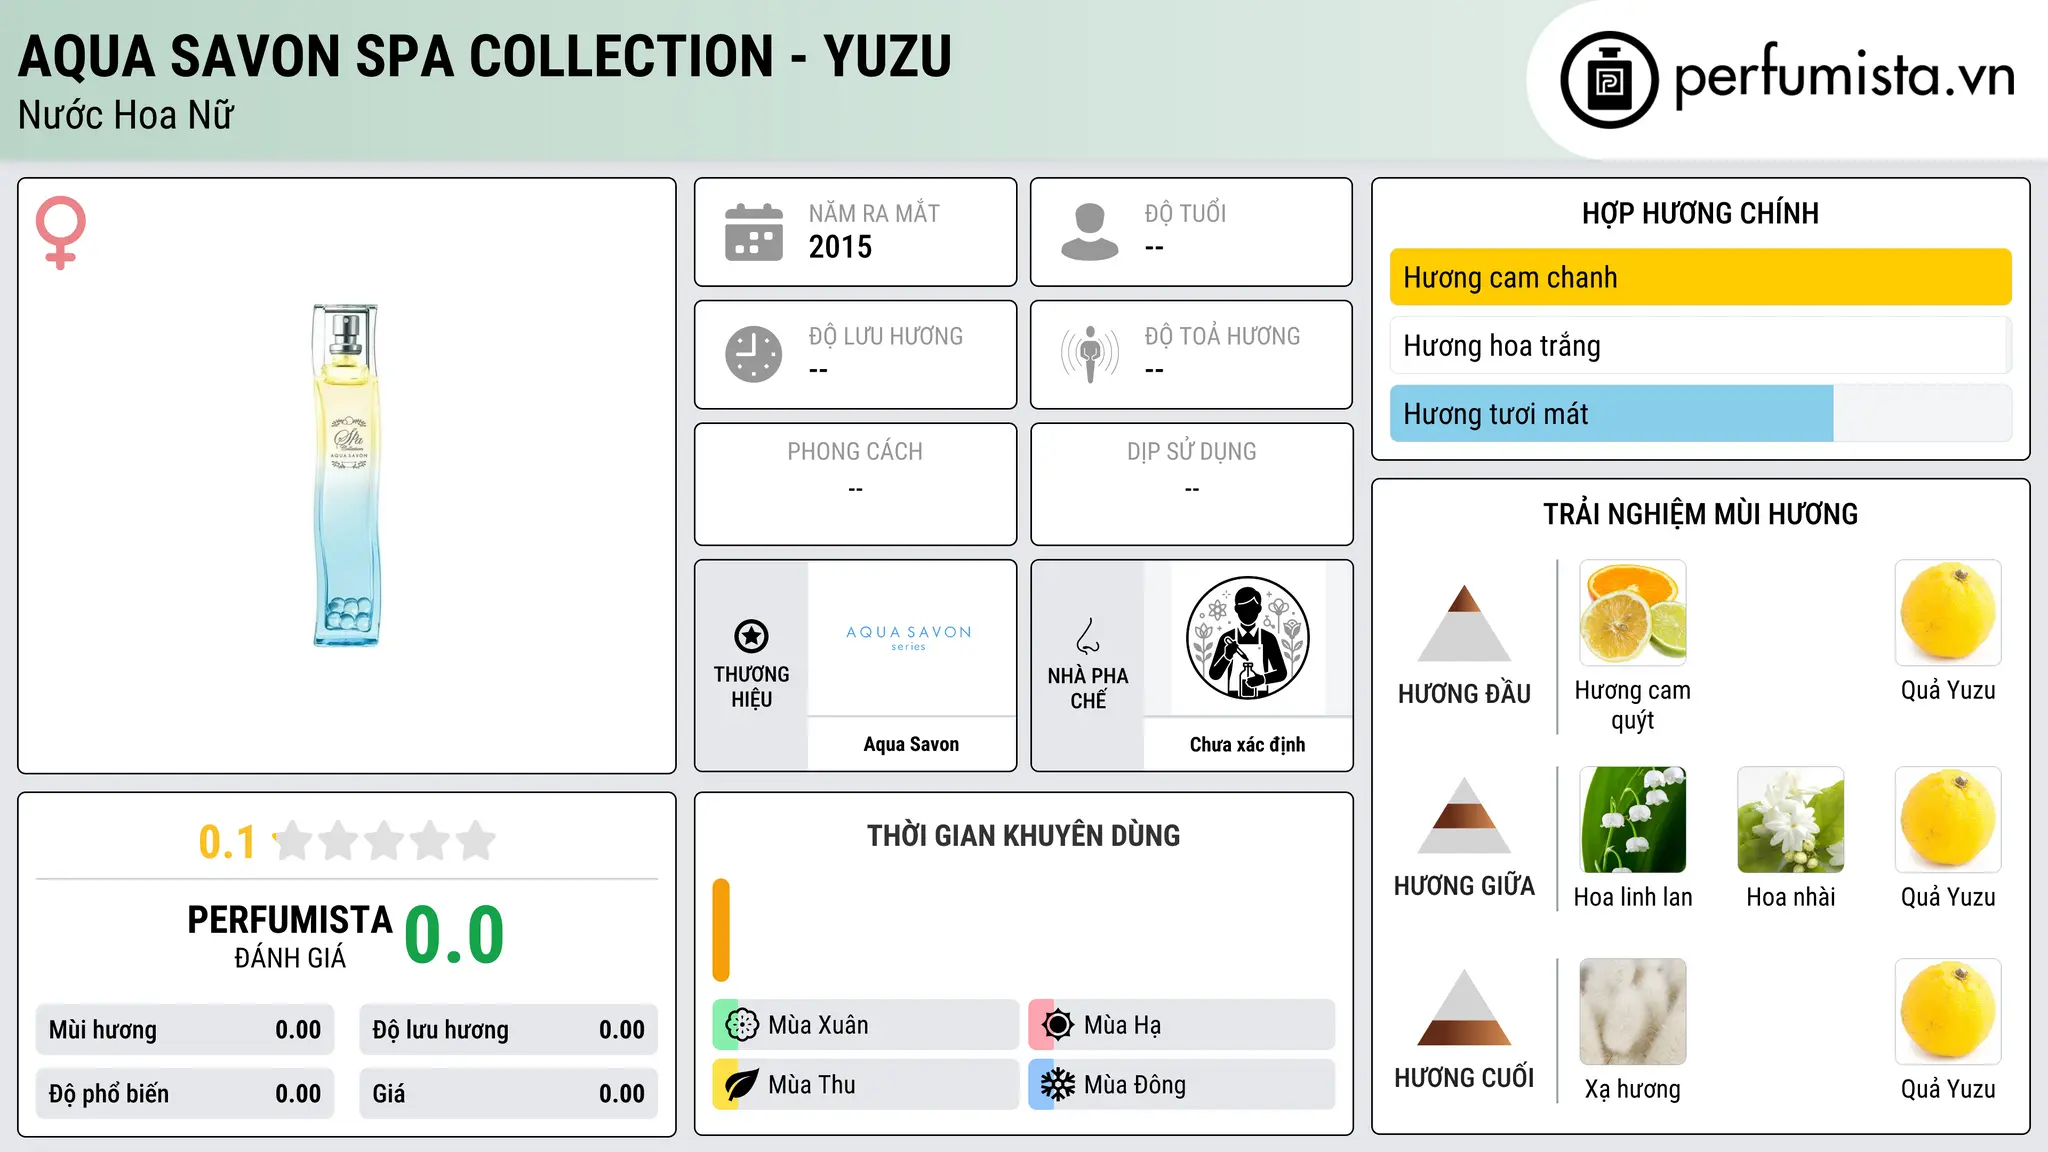
Task: Click the perfumer illustration icon
Action: point(1248,638)
